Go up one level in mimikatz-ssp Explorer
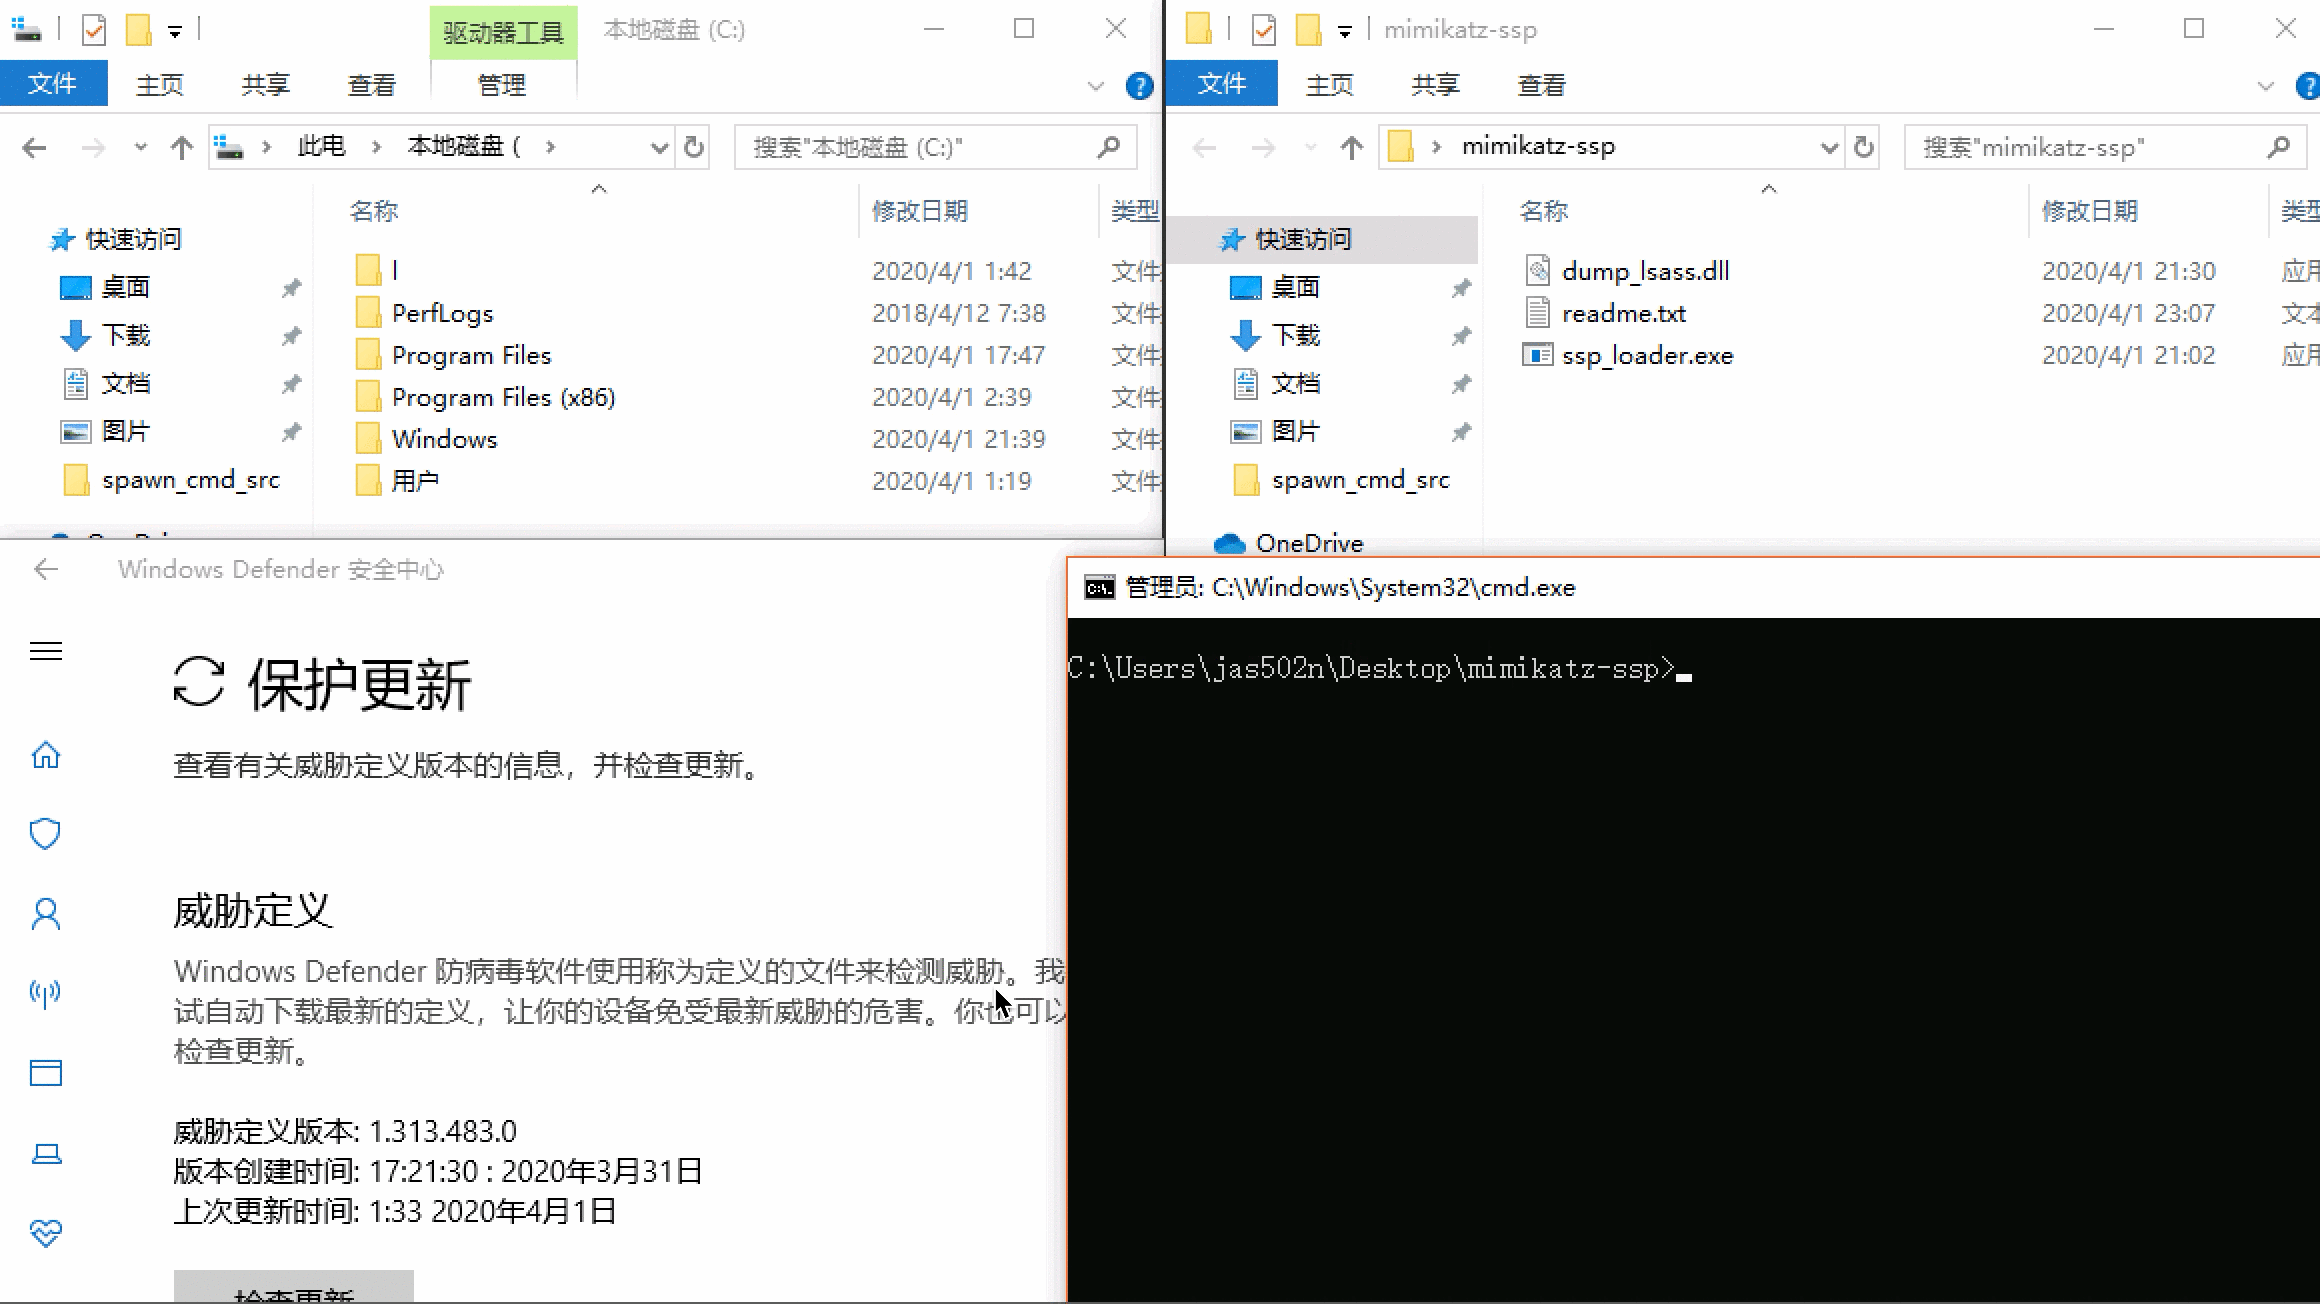This screenshot has height=1304, width=2320. click(x=1352, y=148)
